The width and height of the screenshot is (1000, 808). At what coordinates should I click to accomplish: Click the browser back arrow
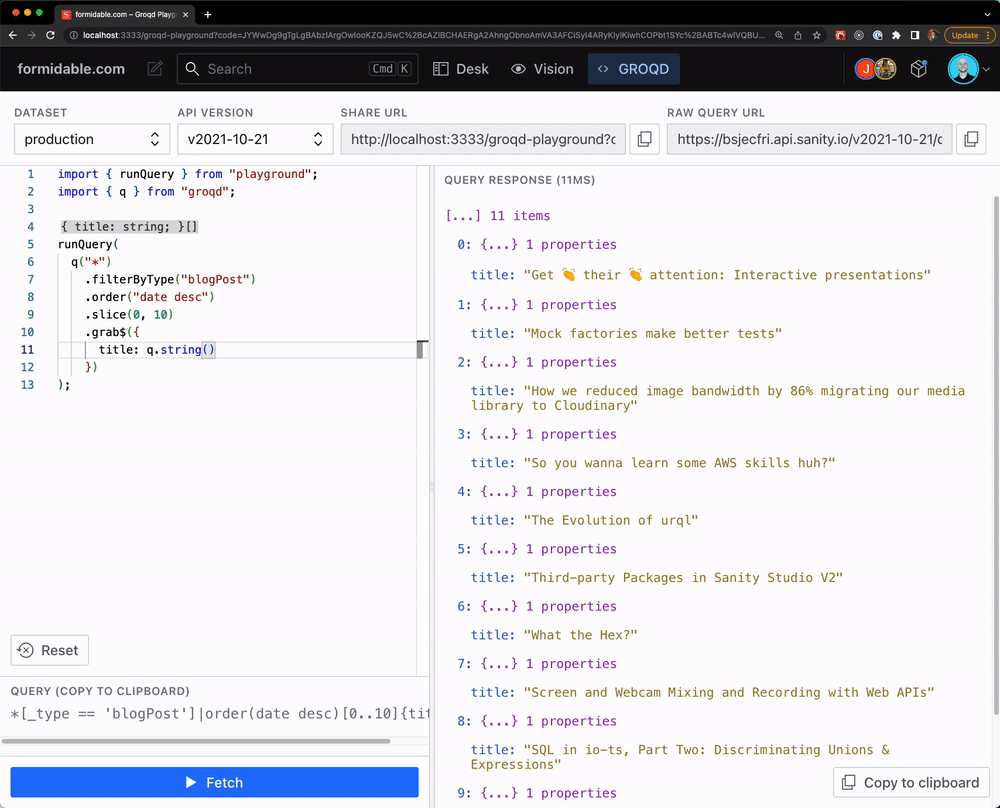tap(13, 35)
